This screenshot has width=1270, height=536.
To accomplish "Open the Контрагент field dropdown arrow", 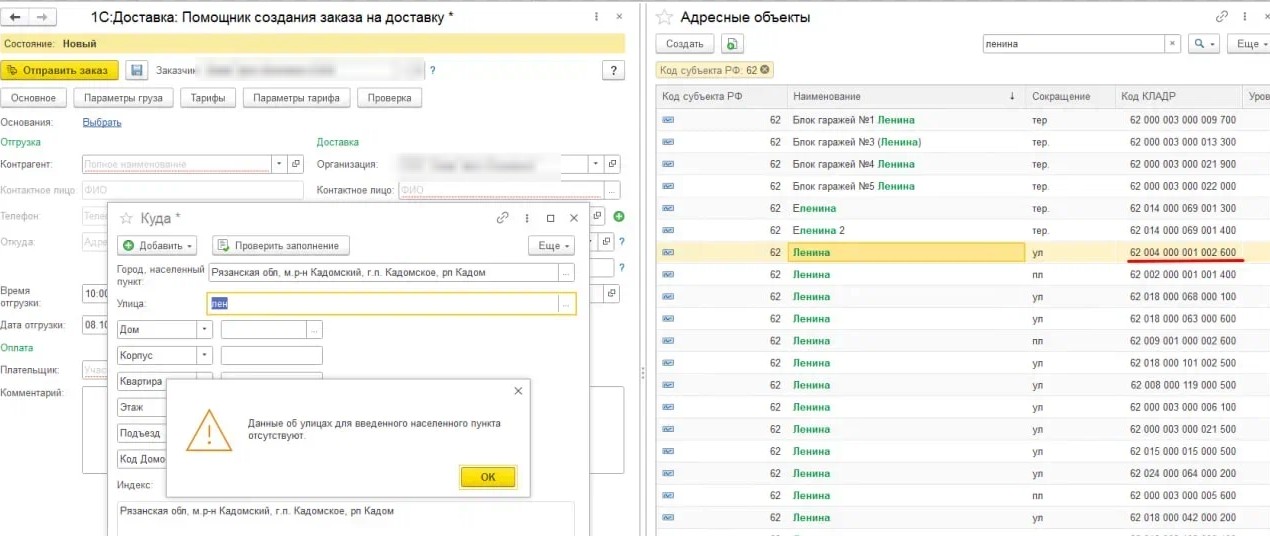I will tap(277, 164).
